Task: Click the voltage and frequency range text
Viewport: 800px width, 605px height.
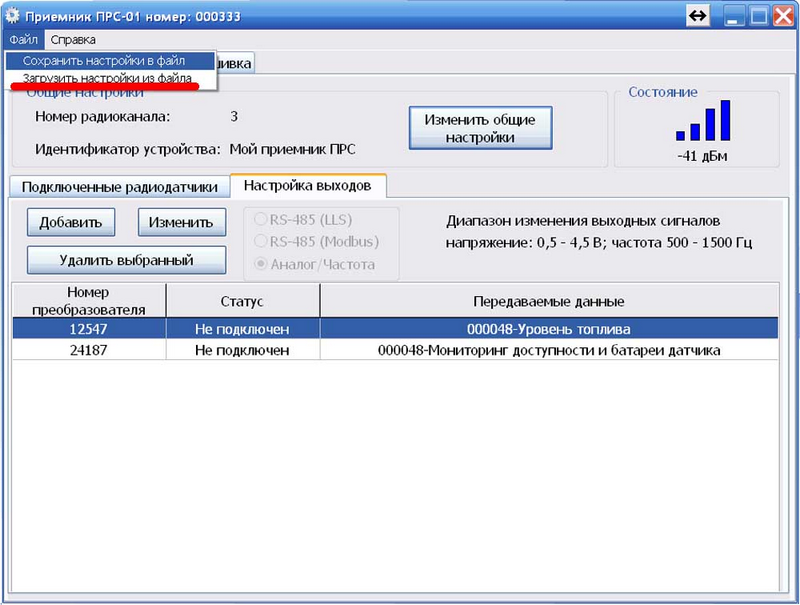Action: 599,242
